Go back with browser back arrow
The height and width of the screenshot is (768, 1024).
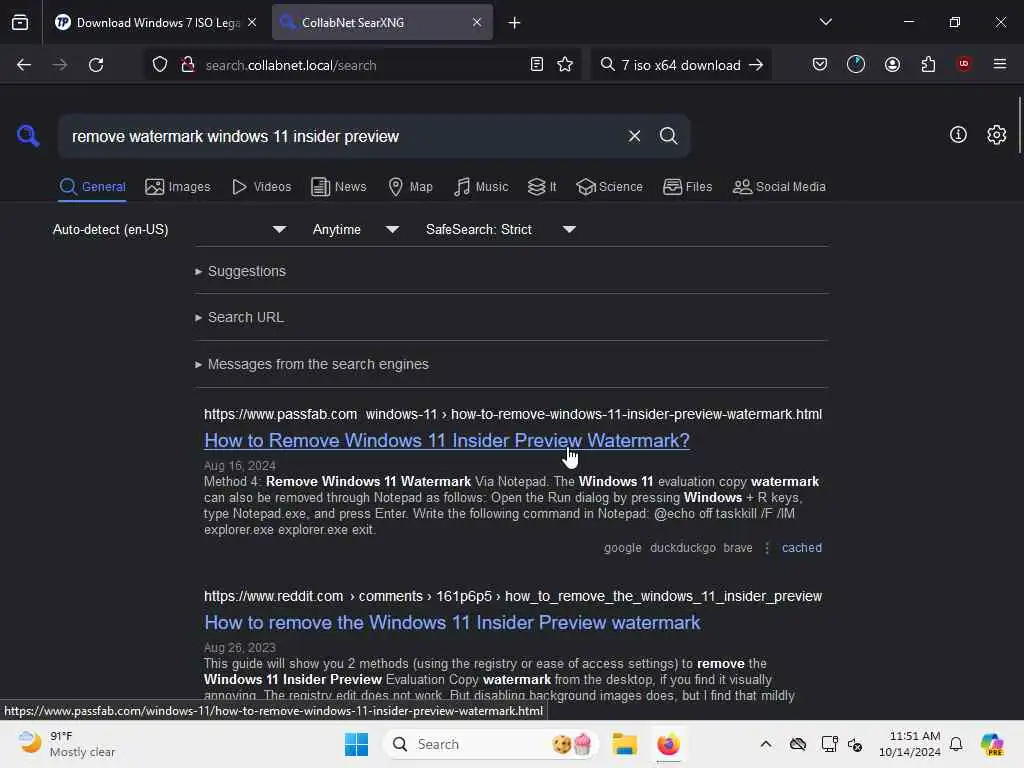point(24,65)
